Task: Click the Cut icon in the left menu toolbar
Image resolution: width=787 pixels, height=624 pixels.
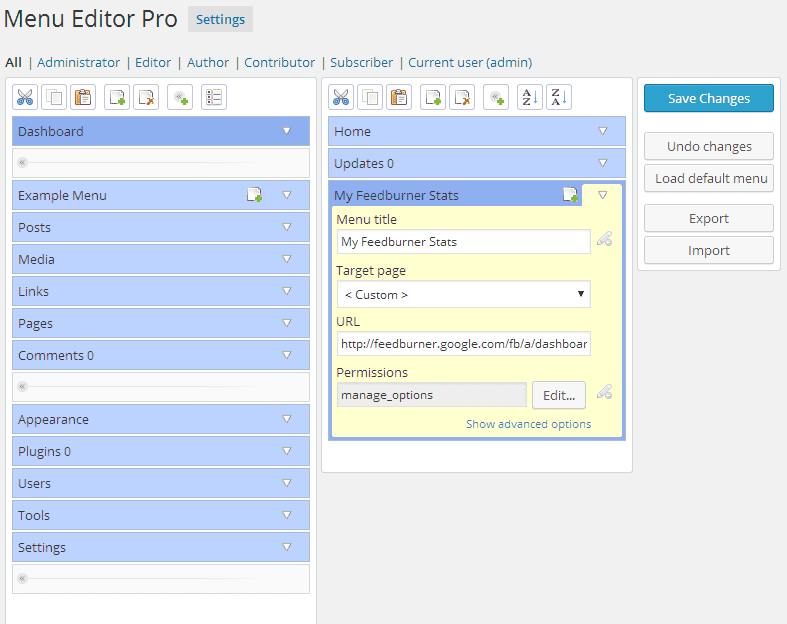Action: (25, 97)
